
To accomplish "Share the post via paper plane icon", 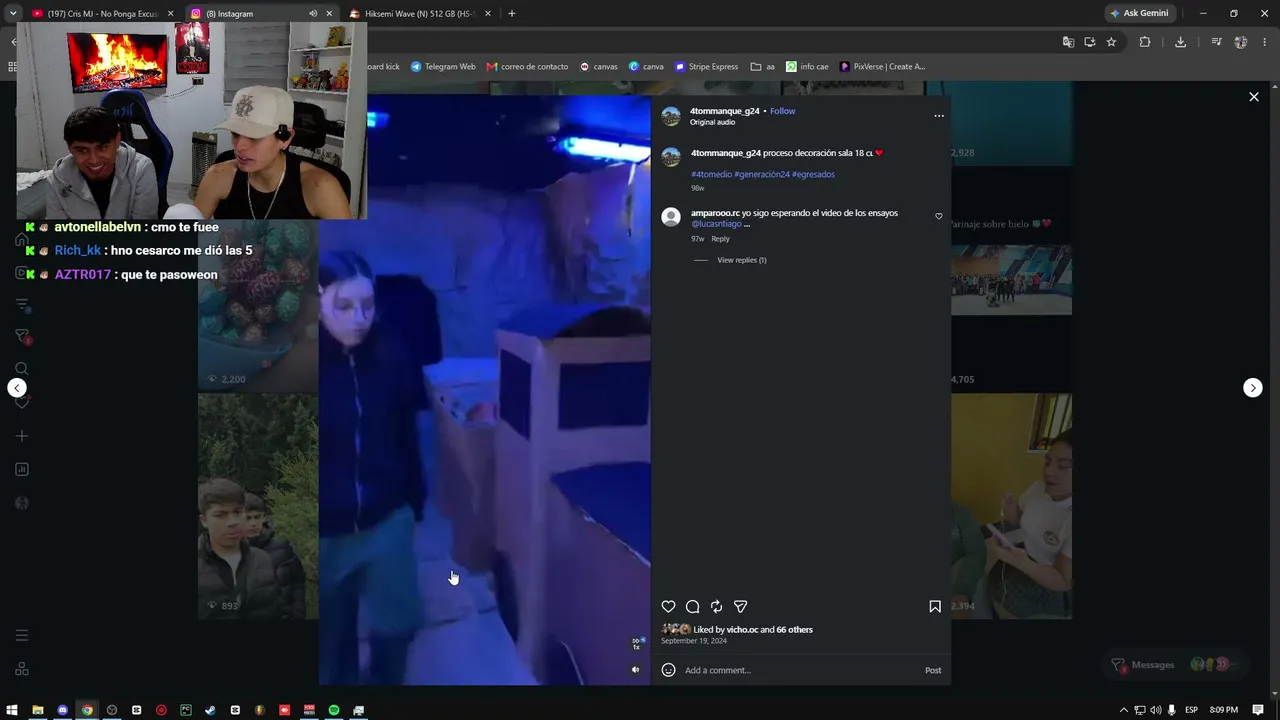I will click(740, 607).
